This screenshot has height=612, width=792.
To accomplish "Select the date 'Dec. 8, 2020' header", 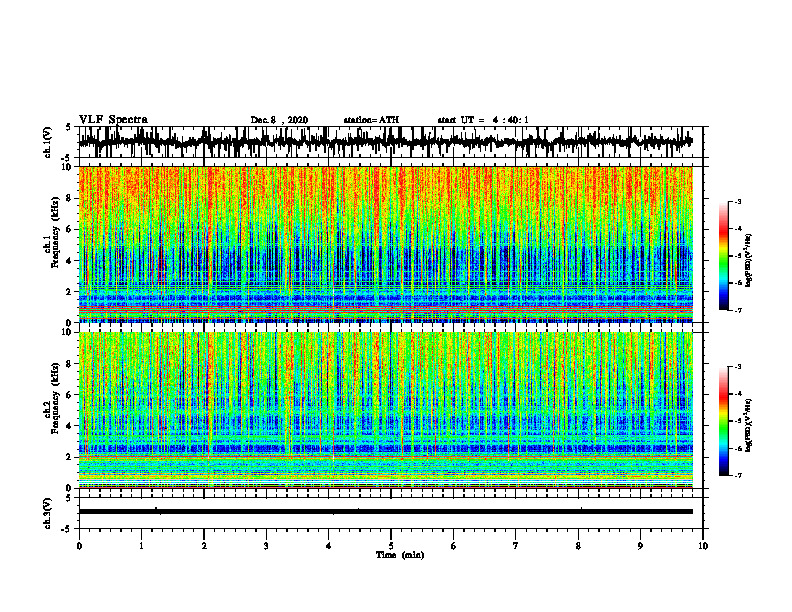I will coord(279,120).
